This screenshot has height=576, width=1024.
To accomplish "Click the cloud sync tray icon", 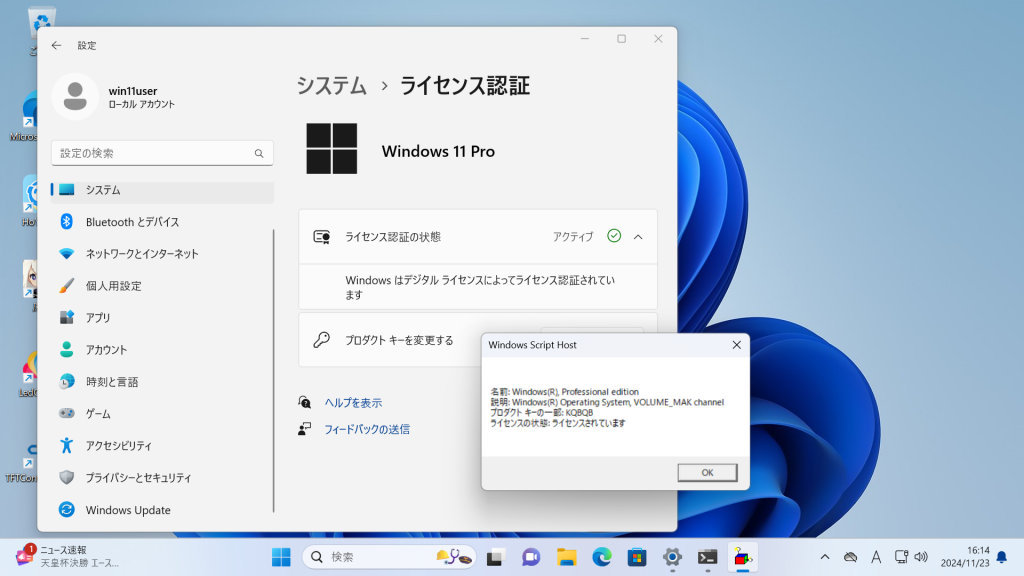I will click(850, 557).
